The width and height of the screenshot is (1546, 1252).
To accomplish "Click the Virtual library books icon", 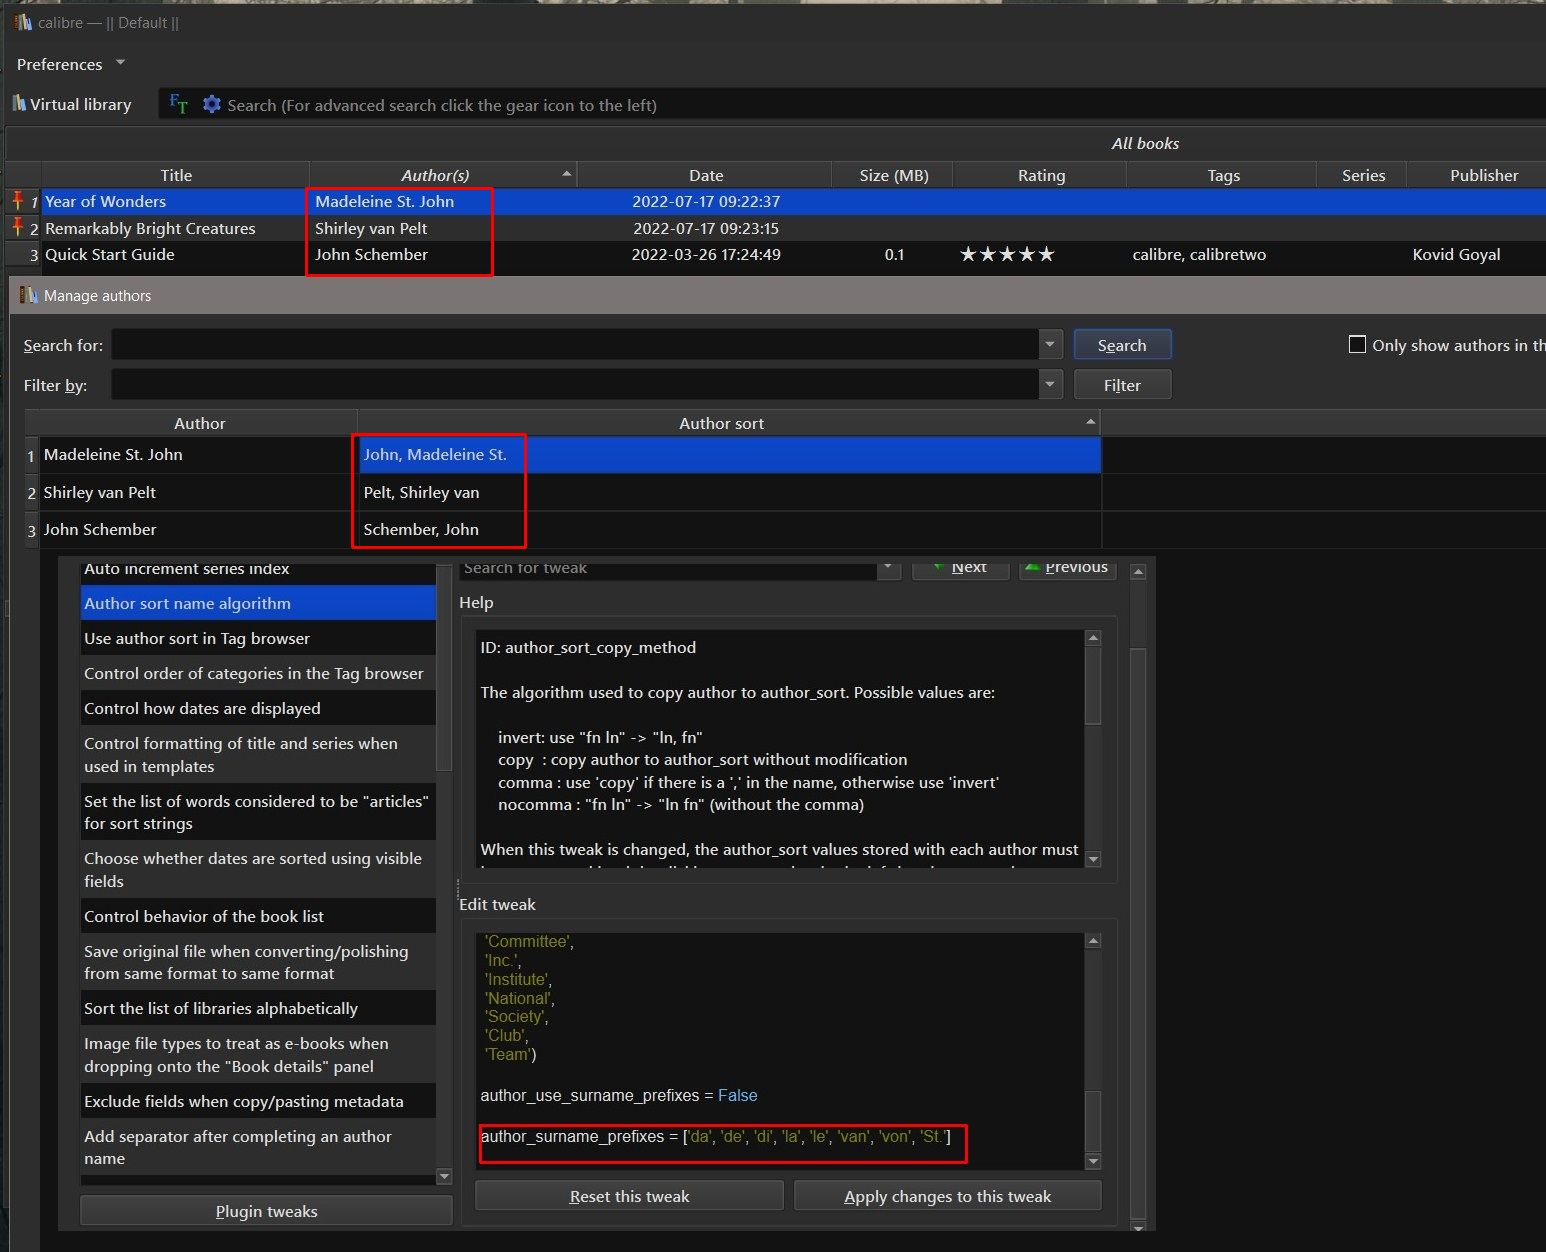I will [19, 104].
